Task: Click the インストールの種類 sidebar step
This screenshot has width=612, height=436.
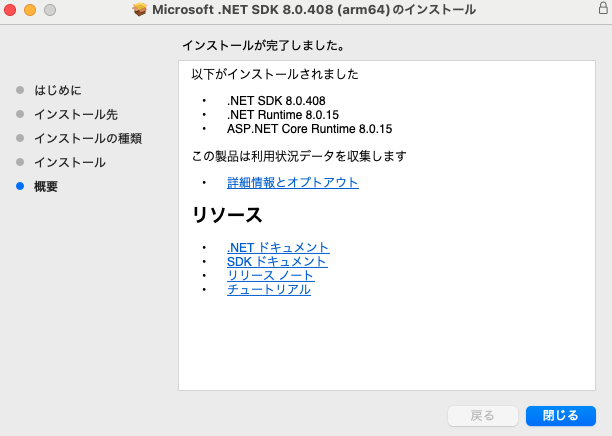Action: point(88,138)
